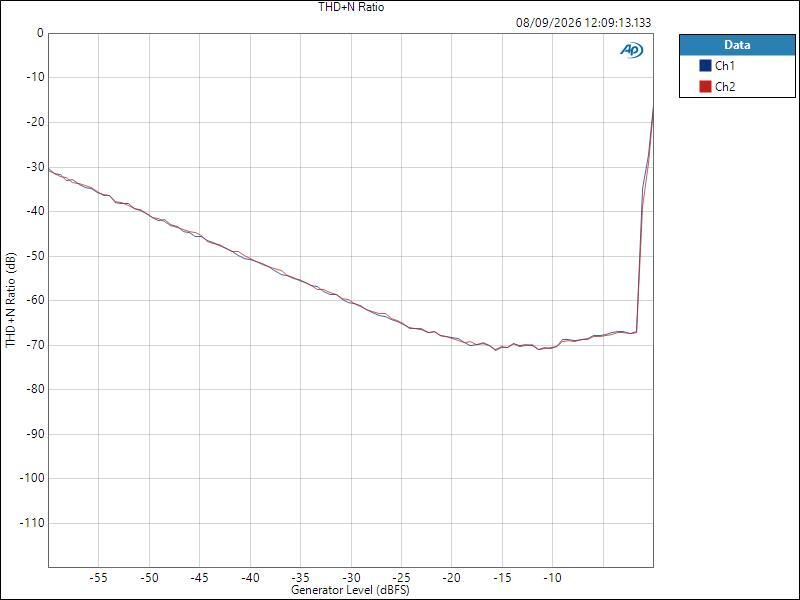The height and width of the screenshot is (600, 800).
Task: Select the Ch1 legend label
Action: click(725, 66)
